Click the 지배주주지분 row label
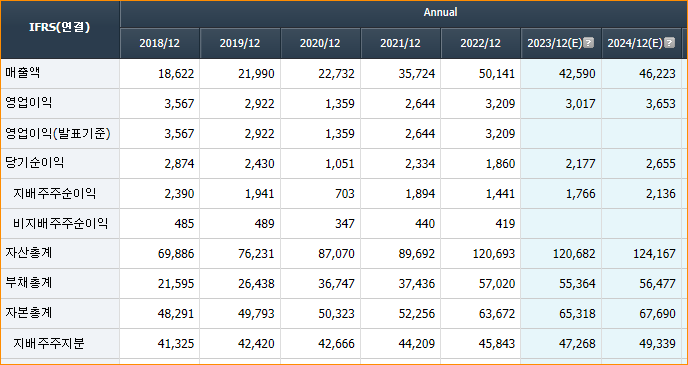The image size is (688, 365). 49,343
